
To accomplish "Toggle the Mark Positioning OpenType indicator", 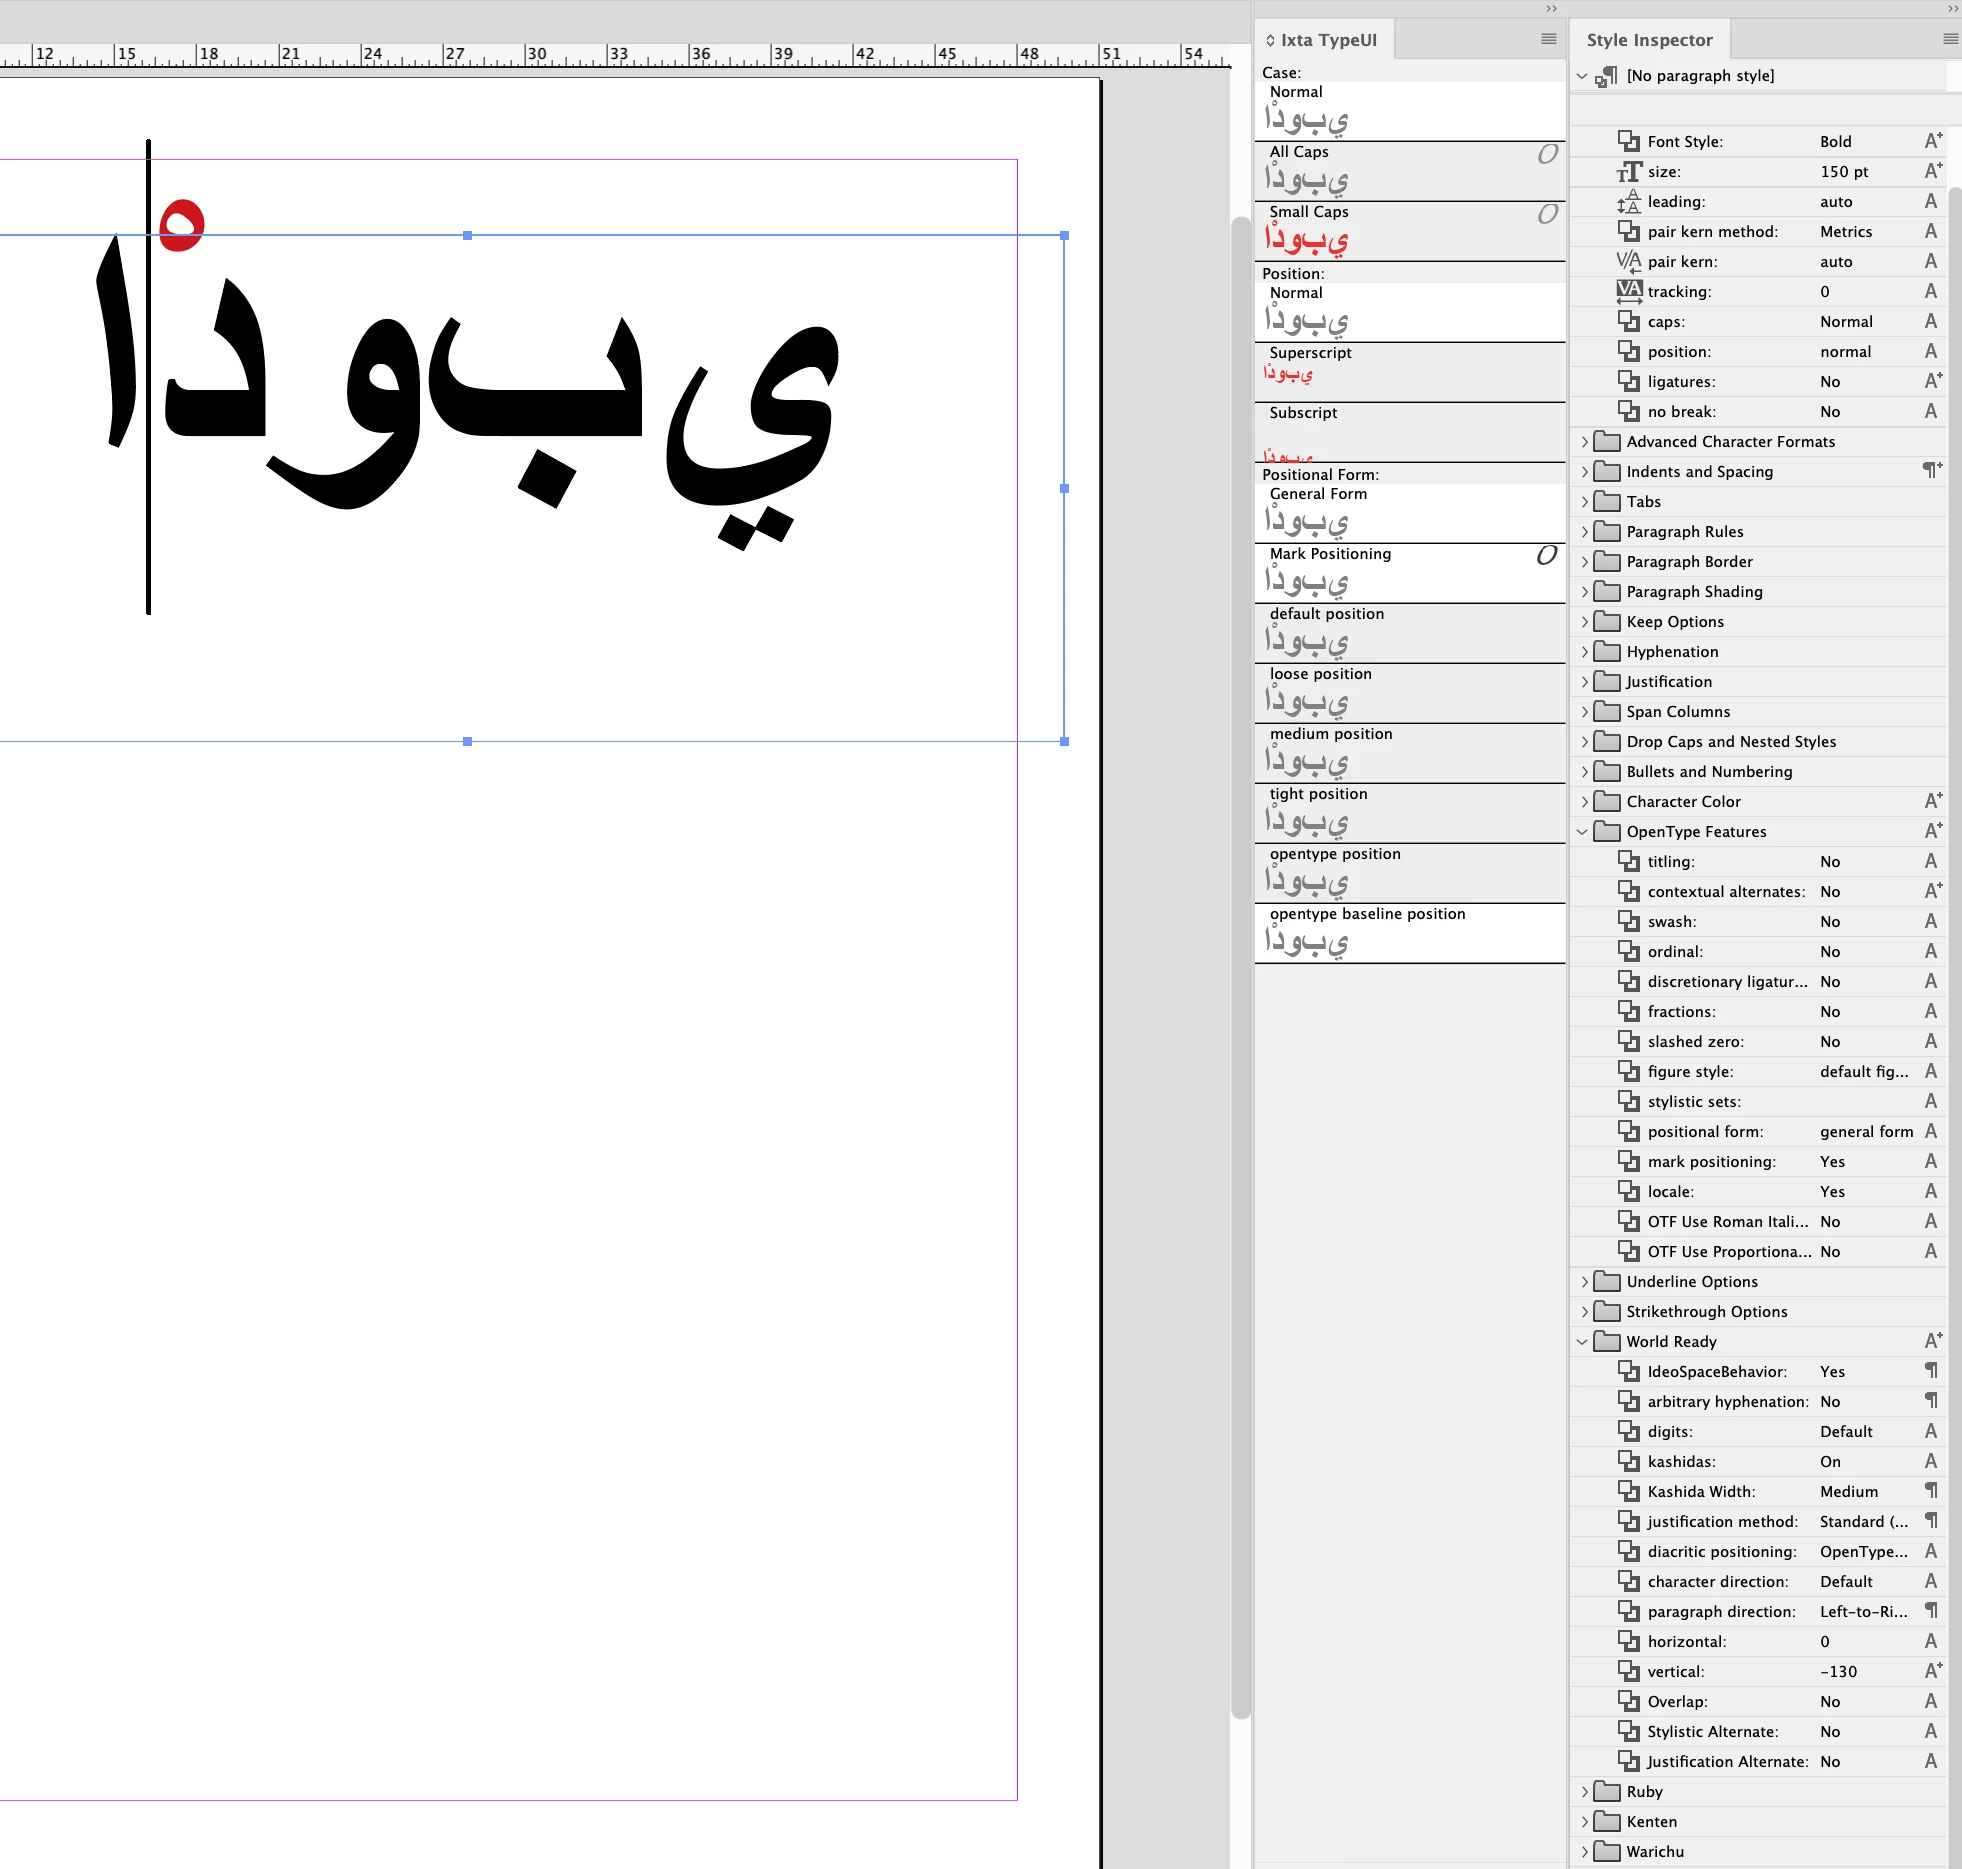I will click(x=1546, y=555).
